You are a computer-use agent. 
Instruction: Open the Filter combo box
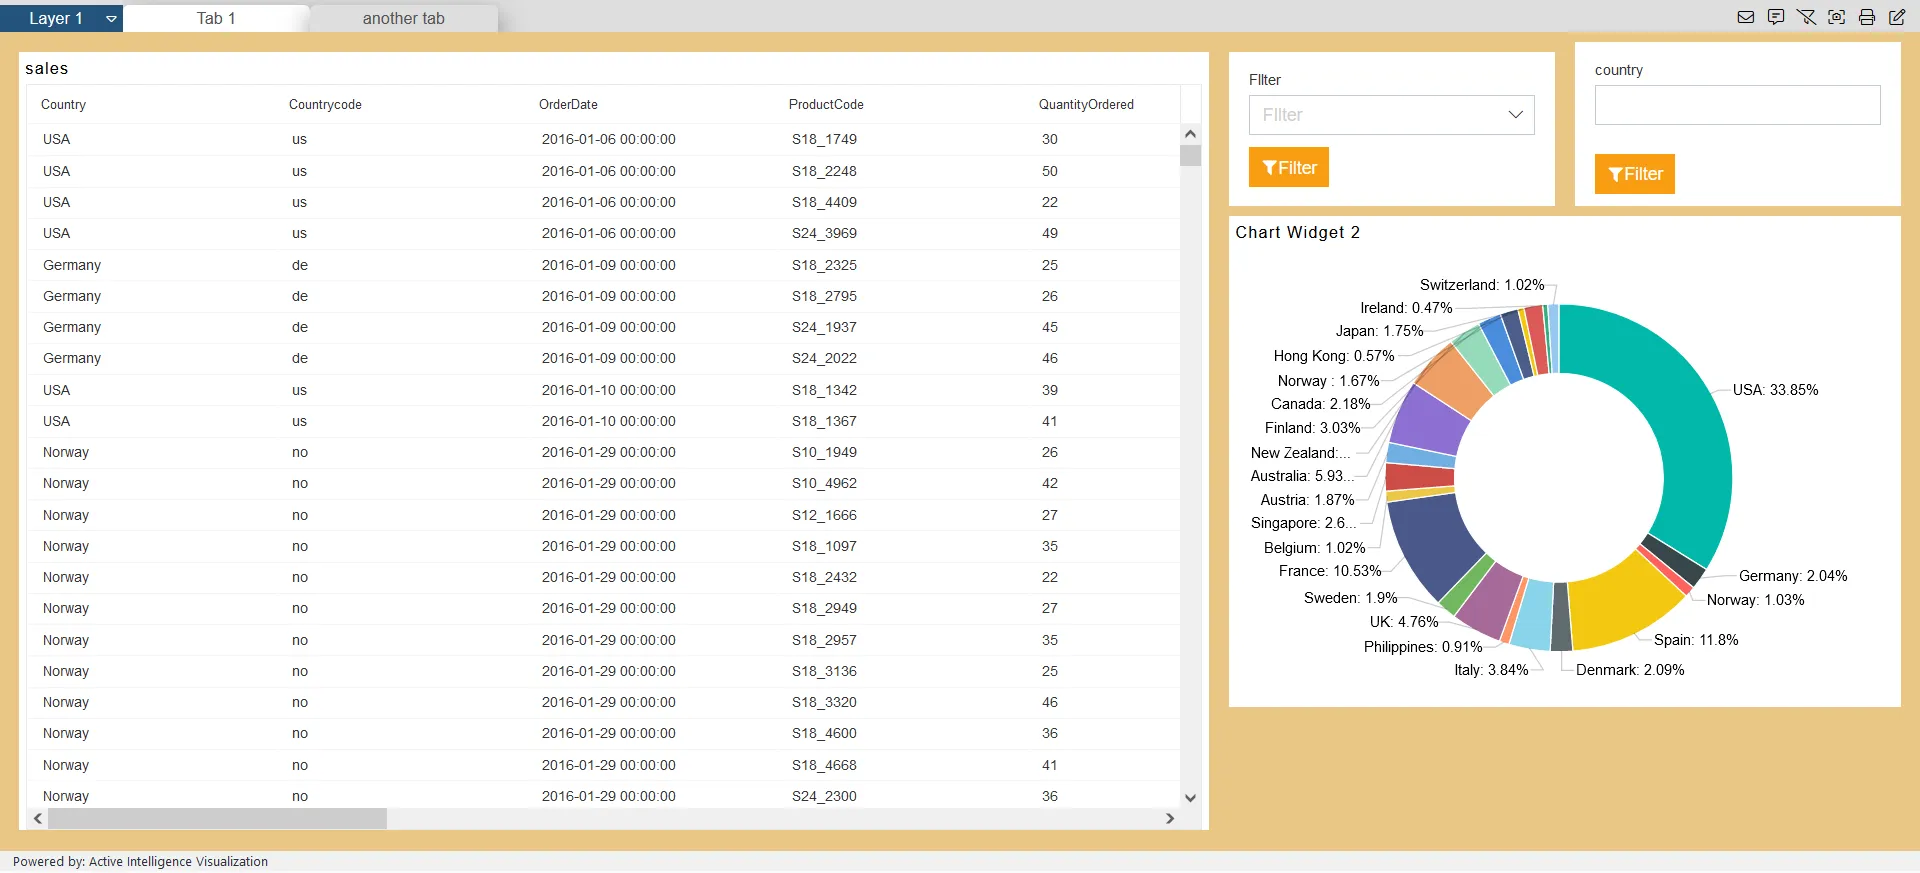pos(1391,115)
